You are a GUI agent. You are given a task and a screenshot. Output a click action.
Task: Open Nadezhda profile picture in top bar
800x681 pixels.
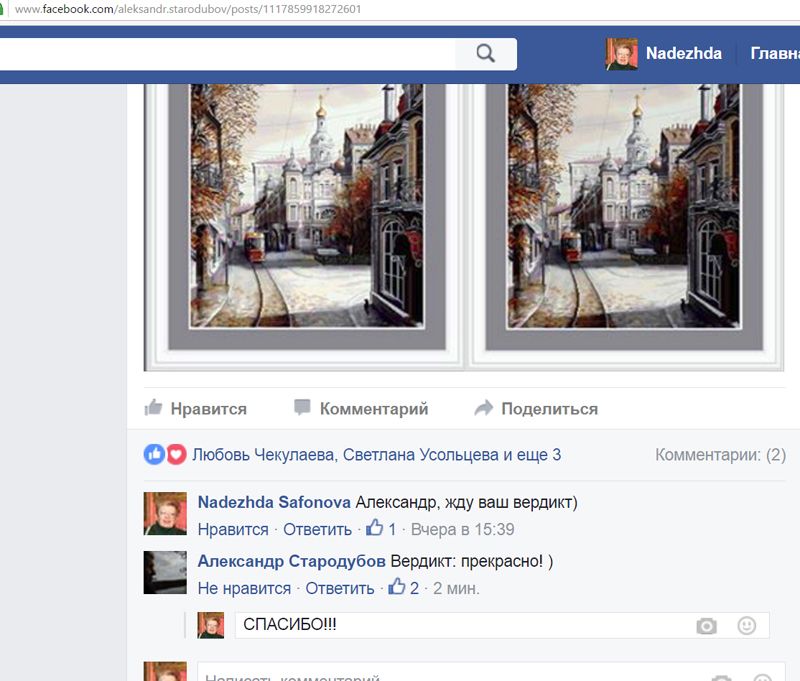[621, 54]
